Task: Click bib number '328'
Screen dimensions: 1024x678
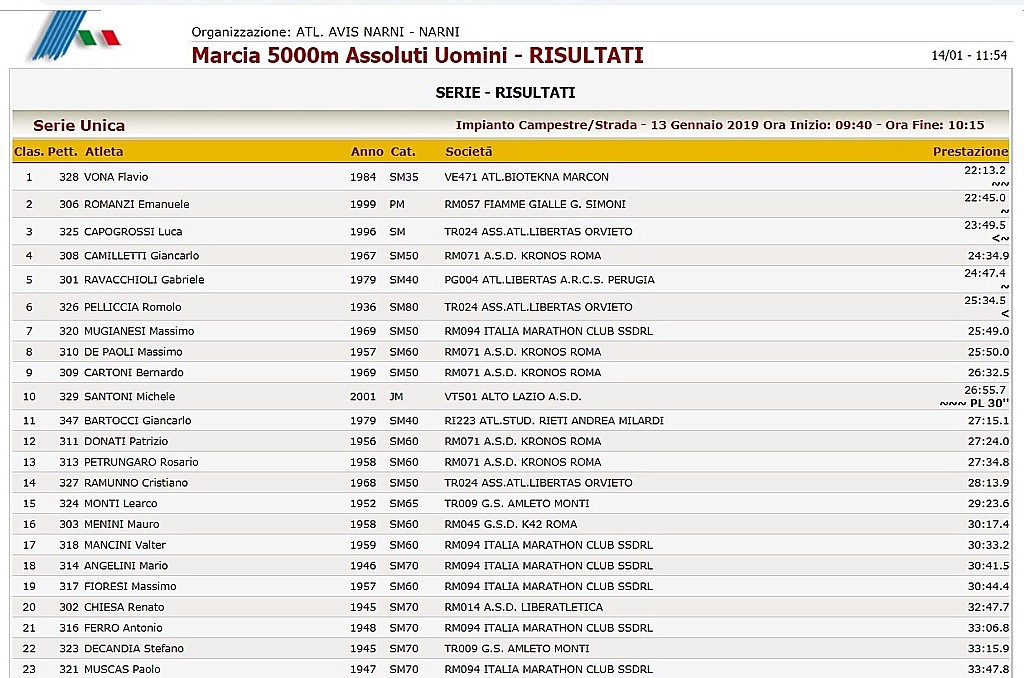Action: click(x=69, y=177)
